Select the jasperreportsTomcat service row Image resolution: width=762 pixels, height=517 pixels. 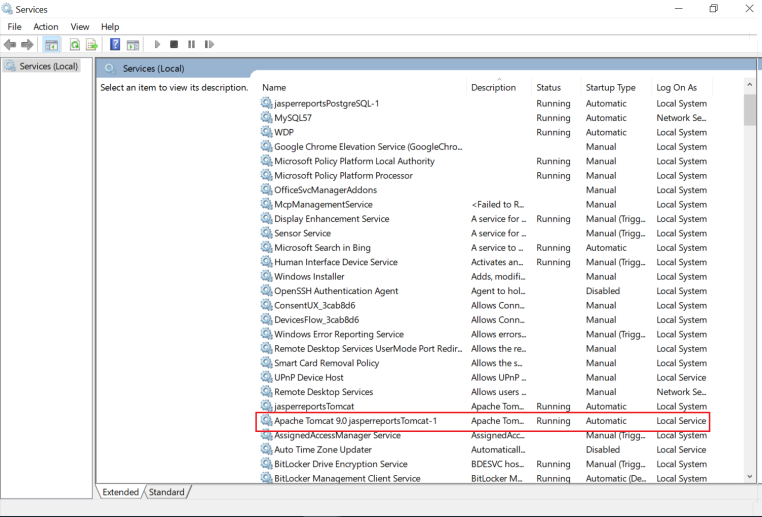point(483,406)
